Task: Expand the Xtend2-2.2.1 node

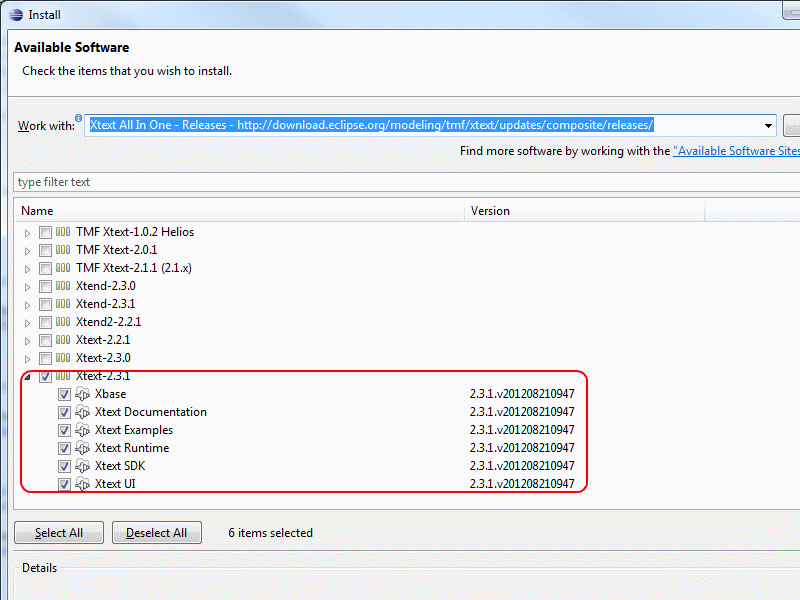Action: [28, 323]
